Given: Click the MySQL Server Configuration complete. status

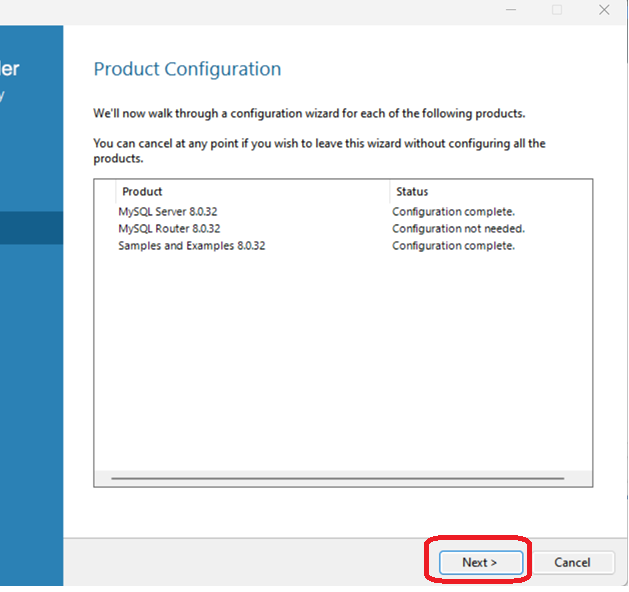Looking at the screenshot, I should pyautogui.click(x=453, y=211).
